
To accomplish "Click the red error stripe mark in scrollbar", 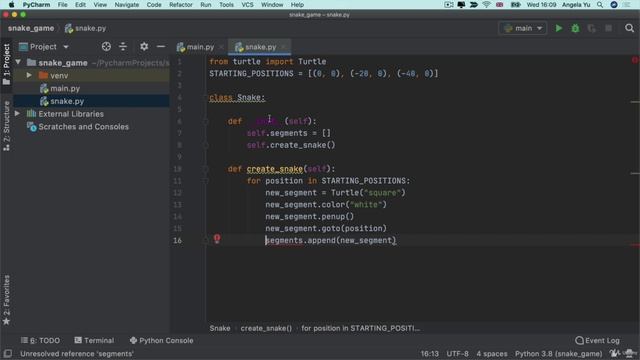I will coord(635,245).
